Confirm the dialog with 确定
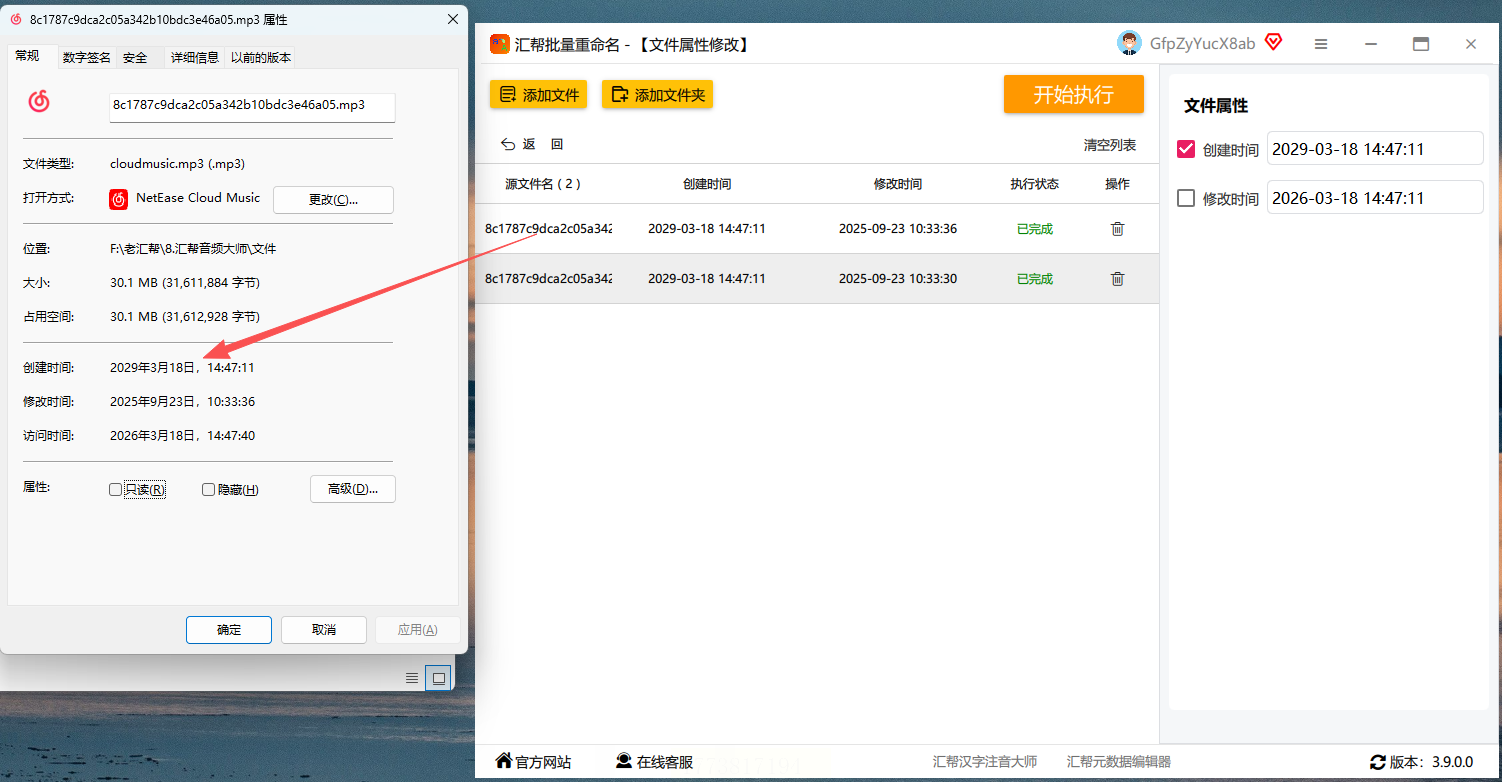 (229, 630)
